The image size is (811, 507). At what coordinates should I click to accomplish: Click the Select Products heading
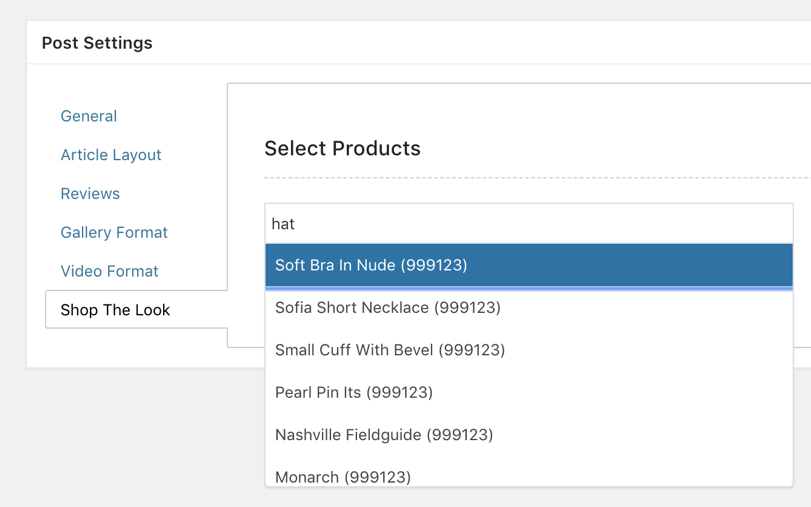click(x=342, y=148)
